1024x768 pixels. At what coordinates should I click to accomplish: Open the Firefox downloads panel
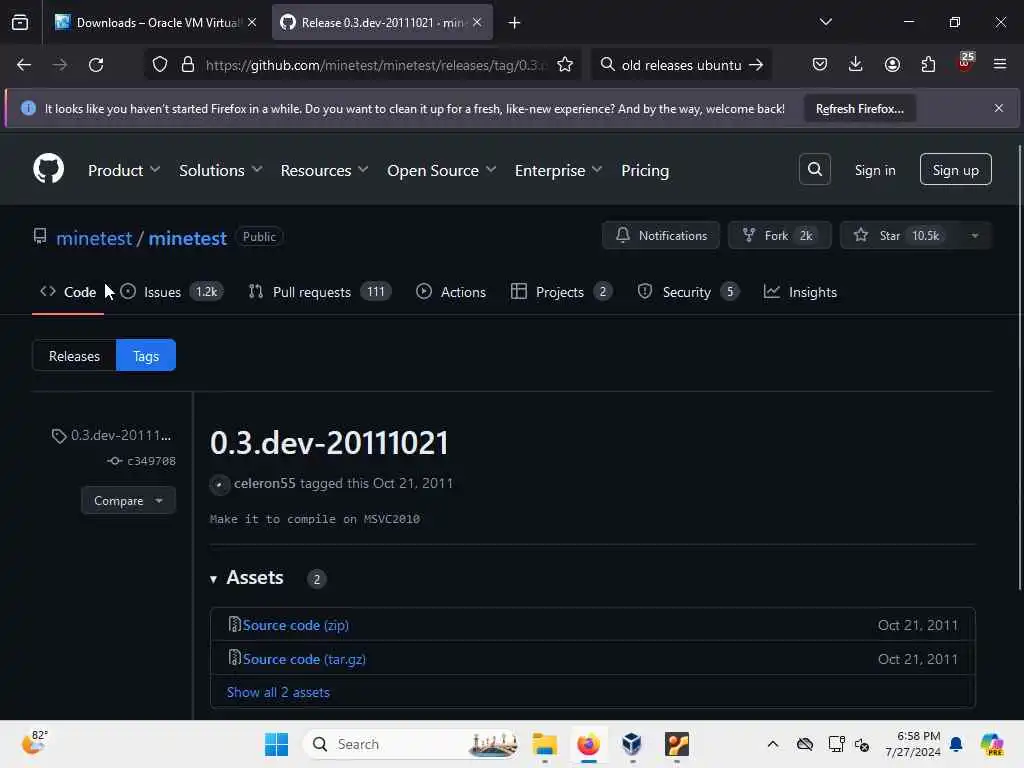tap(856, 64)
